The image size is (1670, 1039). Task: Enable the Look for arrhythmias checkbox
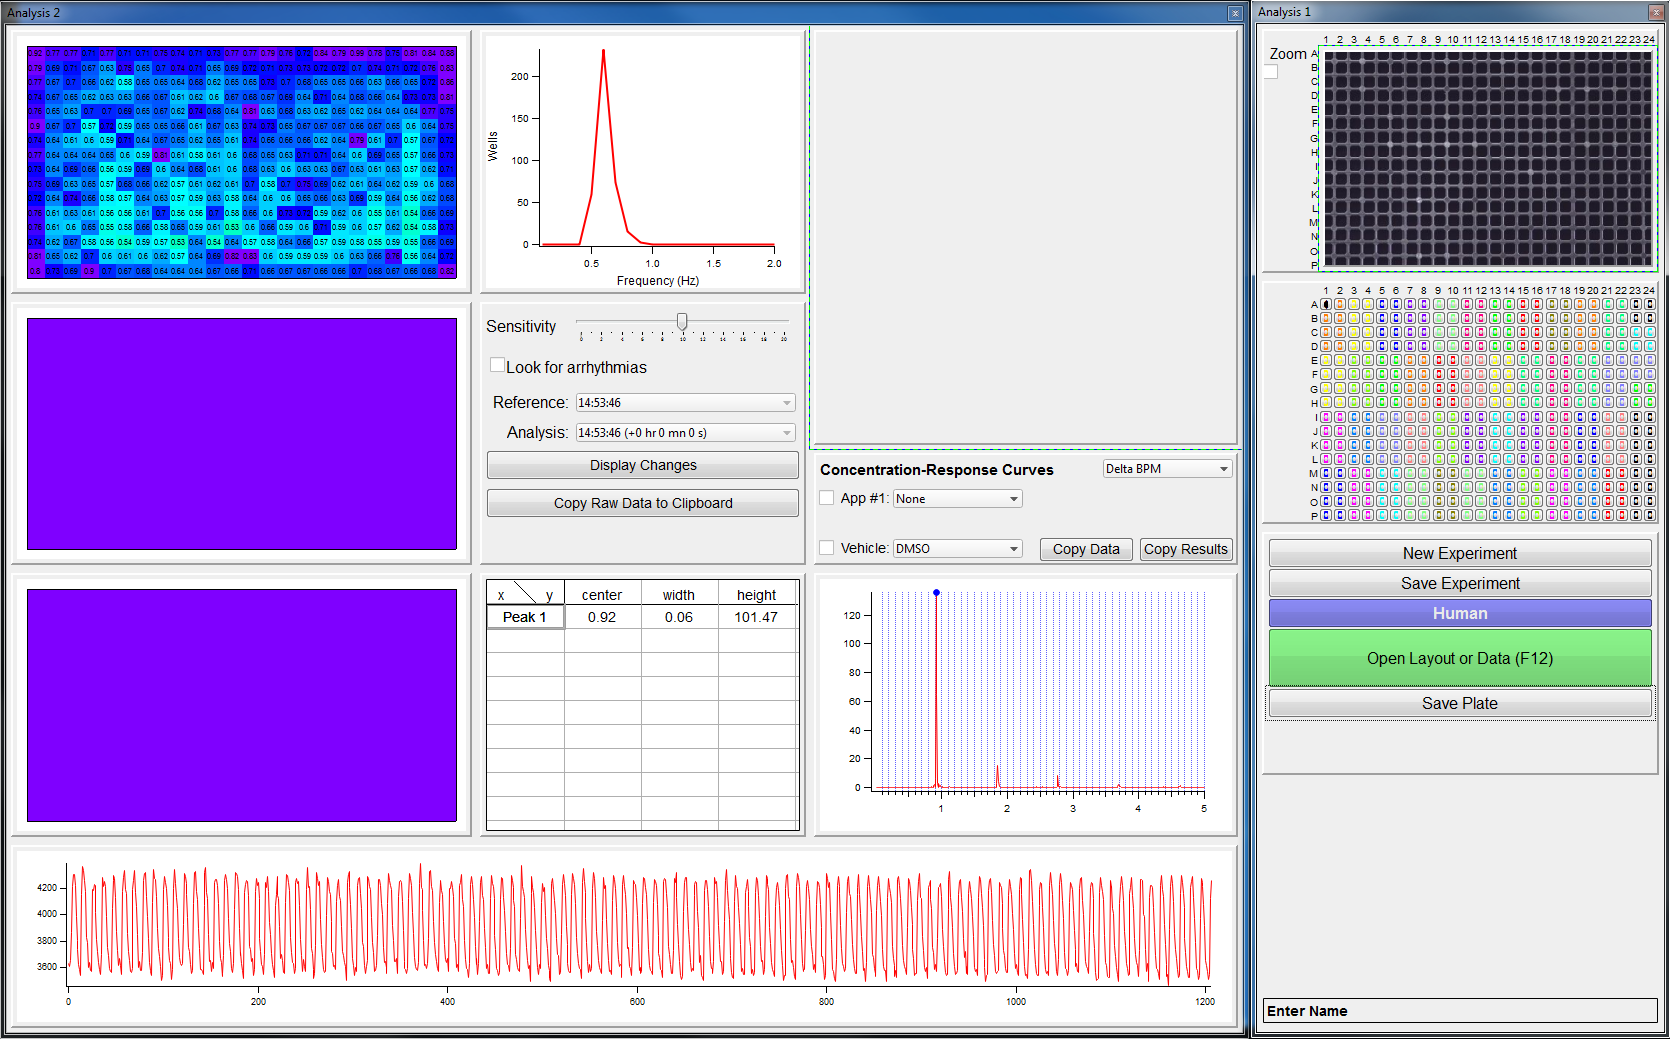(x=497, y=366)
